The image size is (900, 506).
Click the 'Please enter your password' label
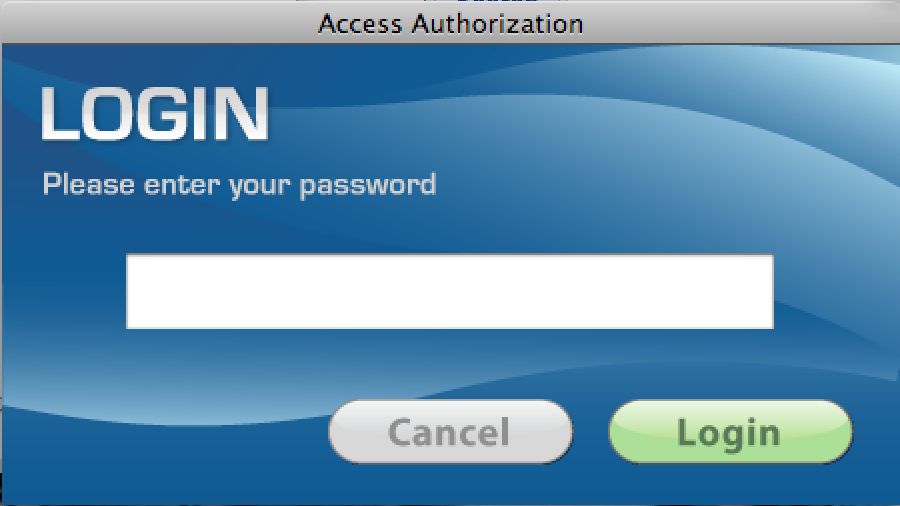(x=239, y=185)
